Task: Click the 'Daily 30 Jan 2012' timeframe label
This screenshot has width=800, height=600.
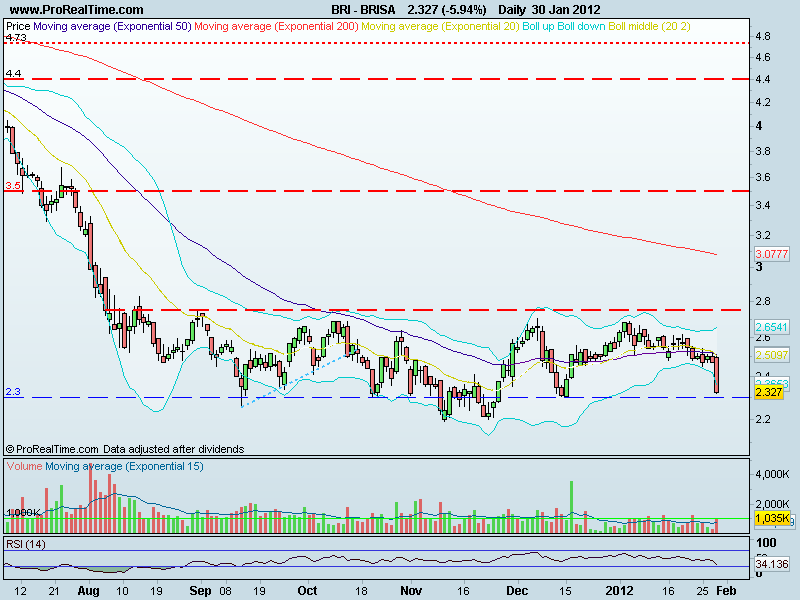Action: tap(549, 9)
